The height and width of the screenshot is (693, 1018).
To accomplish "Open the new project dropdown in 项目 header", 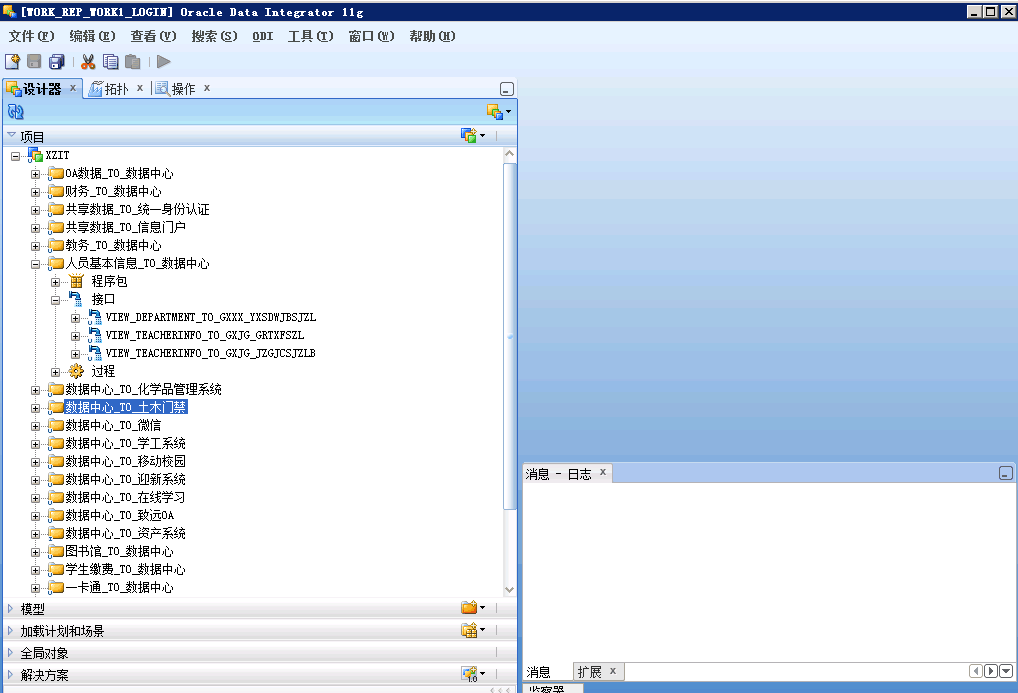I will click(x=473, y=136).
